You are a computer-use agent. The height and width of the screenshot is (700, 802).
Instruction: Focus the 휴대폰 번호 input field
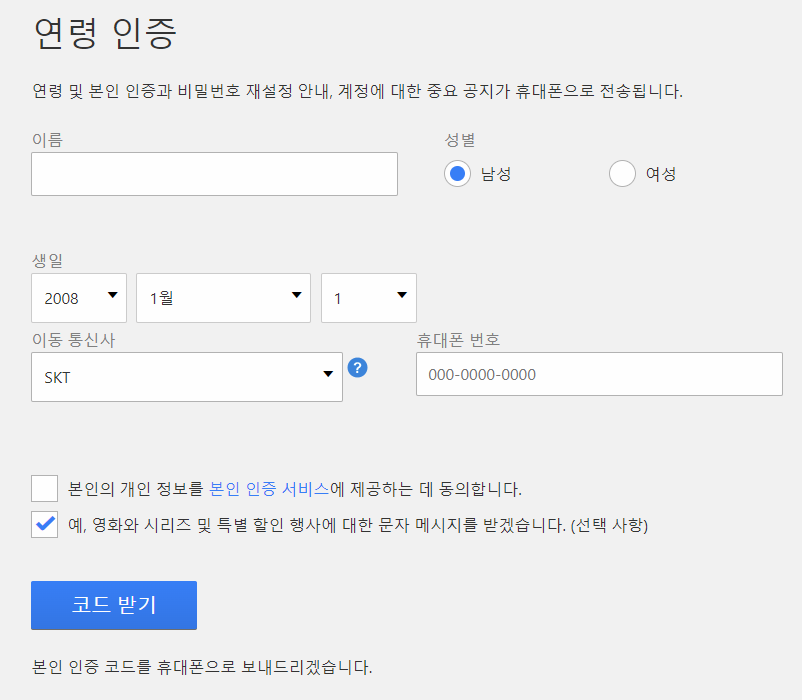pos(599,374)
